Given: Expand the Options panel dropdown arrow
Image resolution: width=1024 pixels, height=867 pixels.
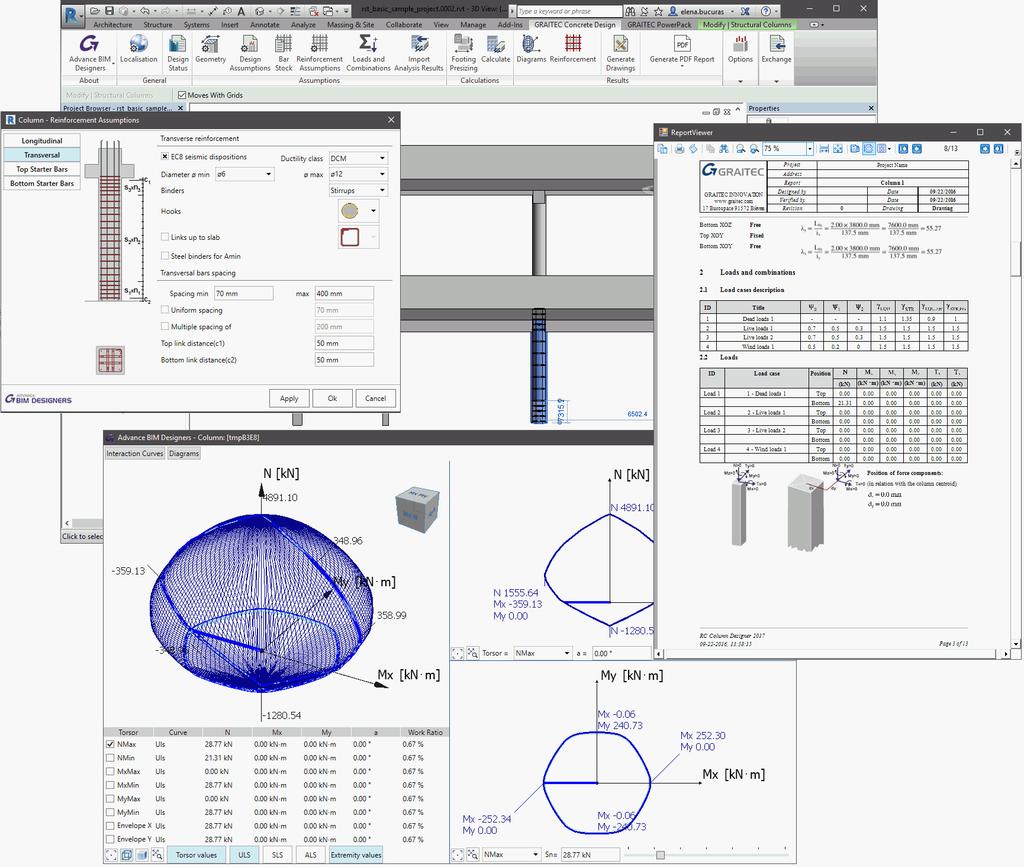Looking at the screenshot, I should tap(740, 82).
